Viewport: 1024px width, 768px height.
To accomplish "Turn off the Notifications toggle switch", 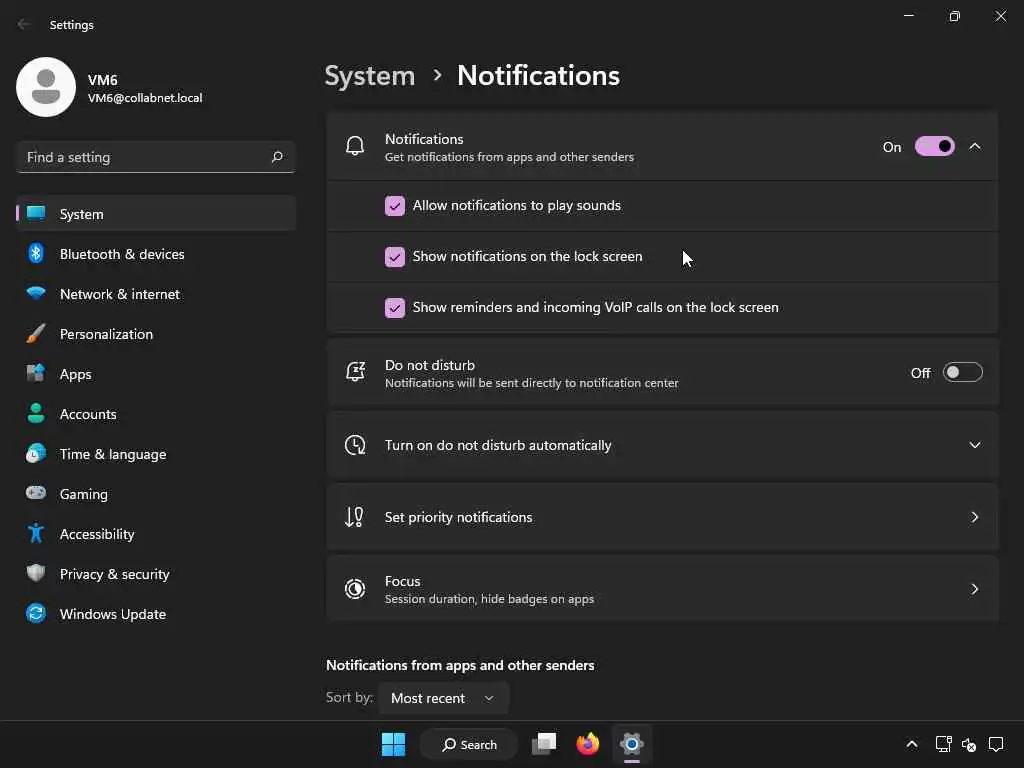I will click(x=935, y=147).
